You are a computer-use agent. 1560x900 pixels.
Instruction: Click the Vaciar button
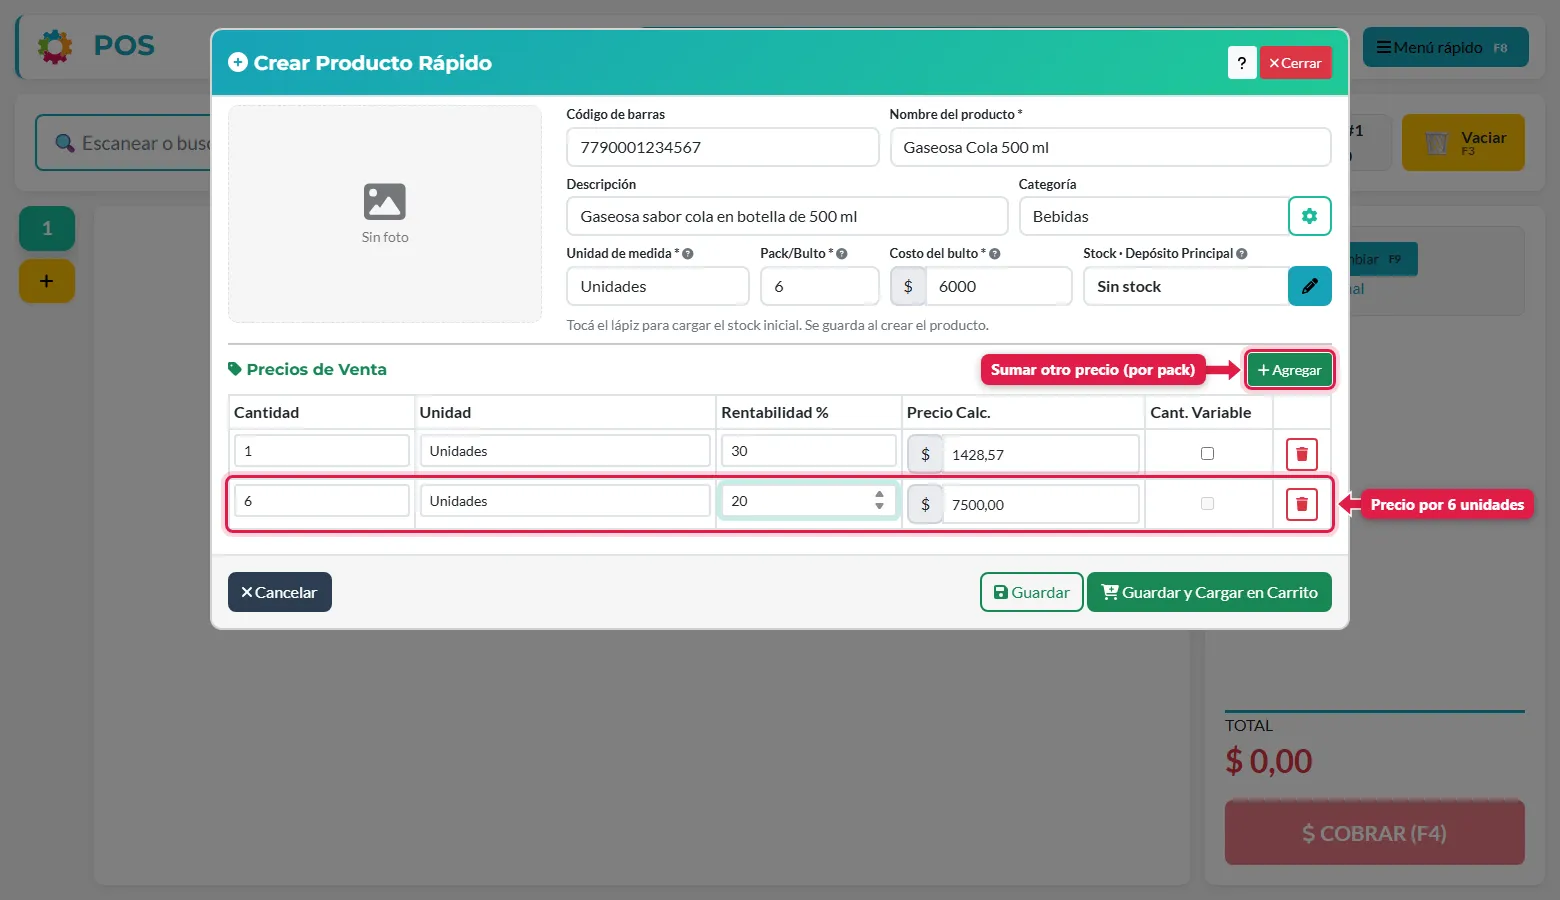click(x=1463, y=143)
